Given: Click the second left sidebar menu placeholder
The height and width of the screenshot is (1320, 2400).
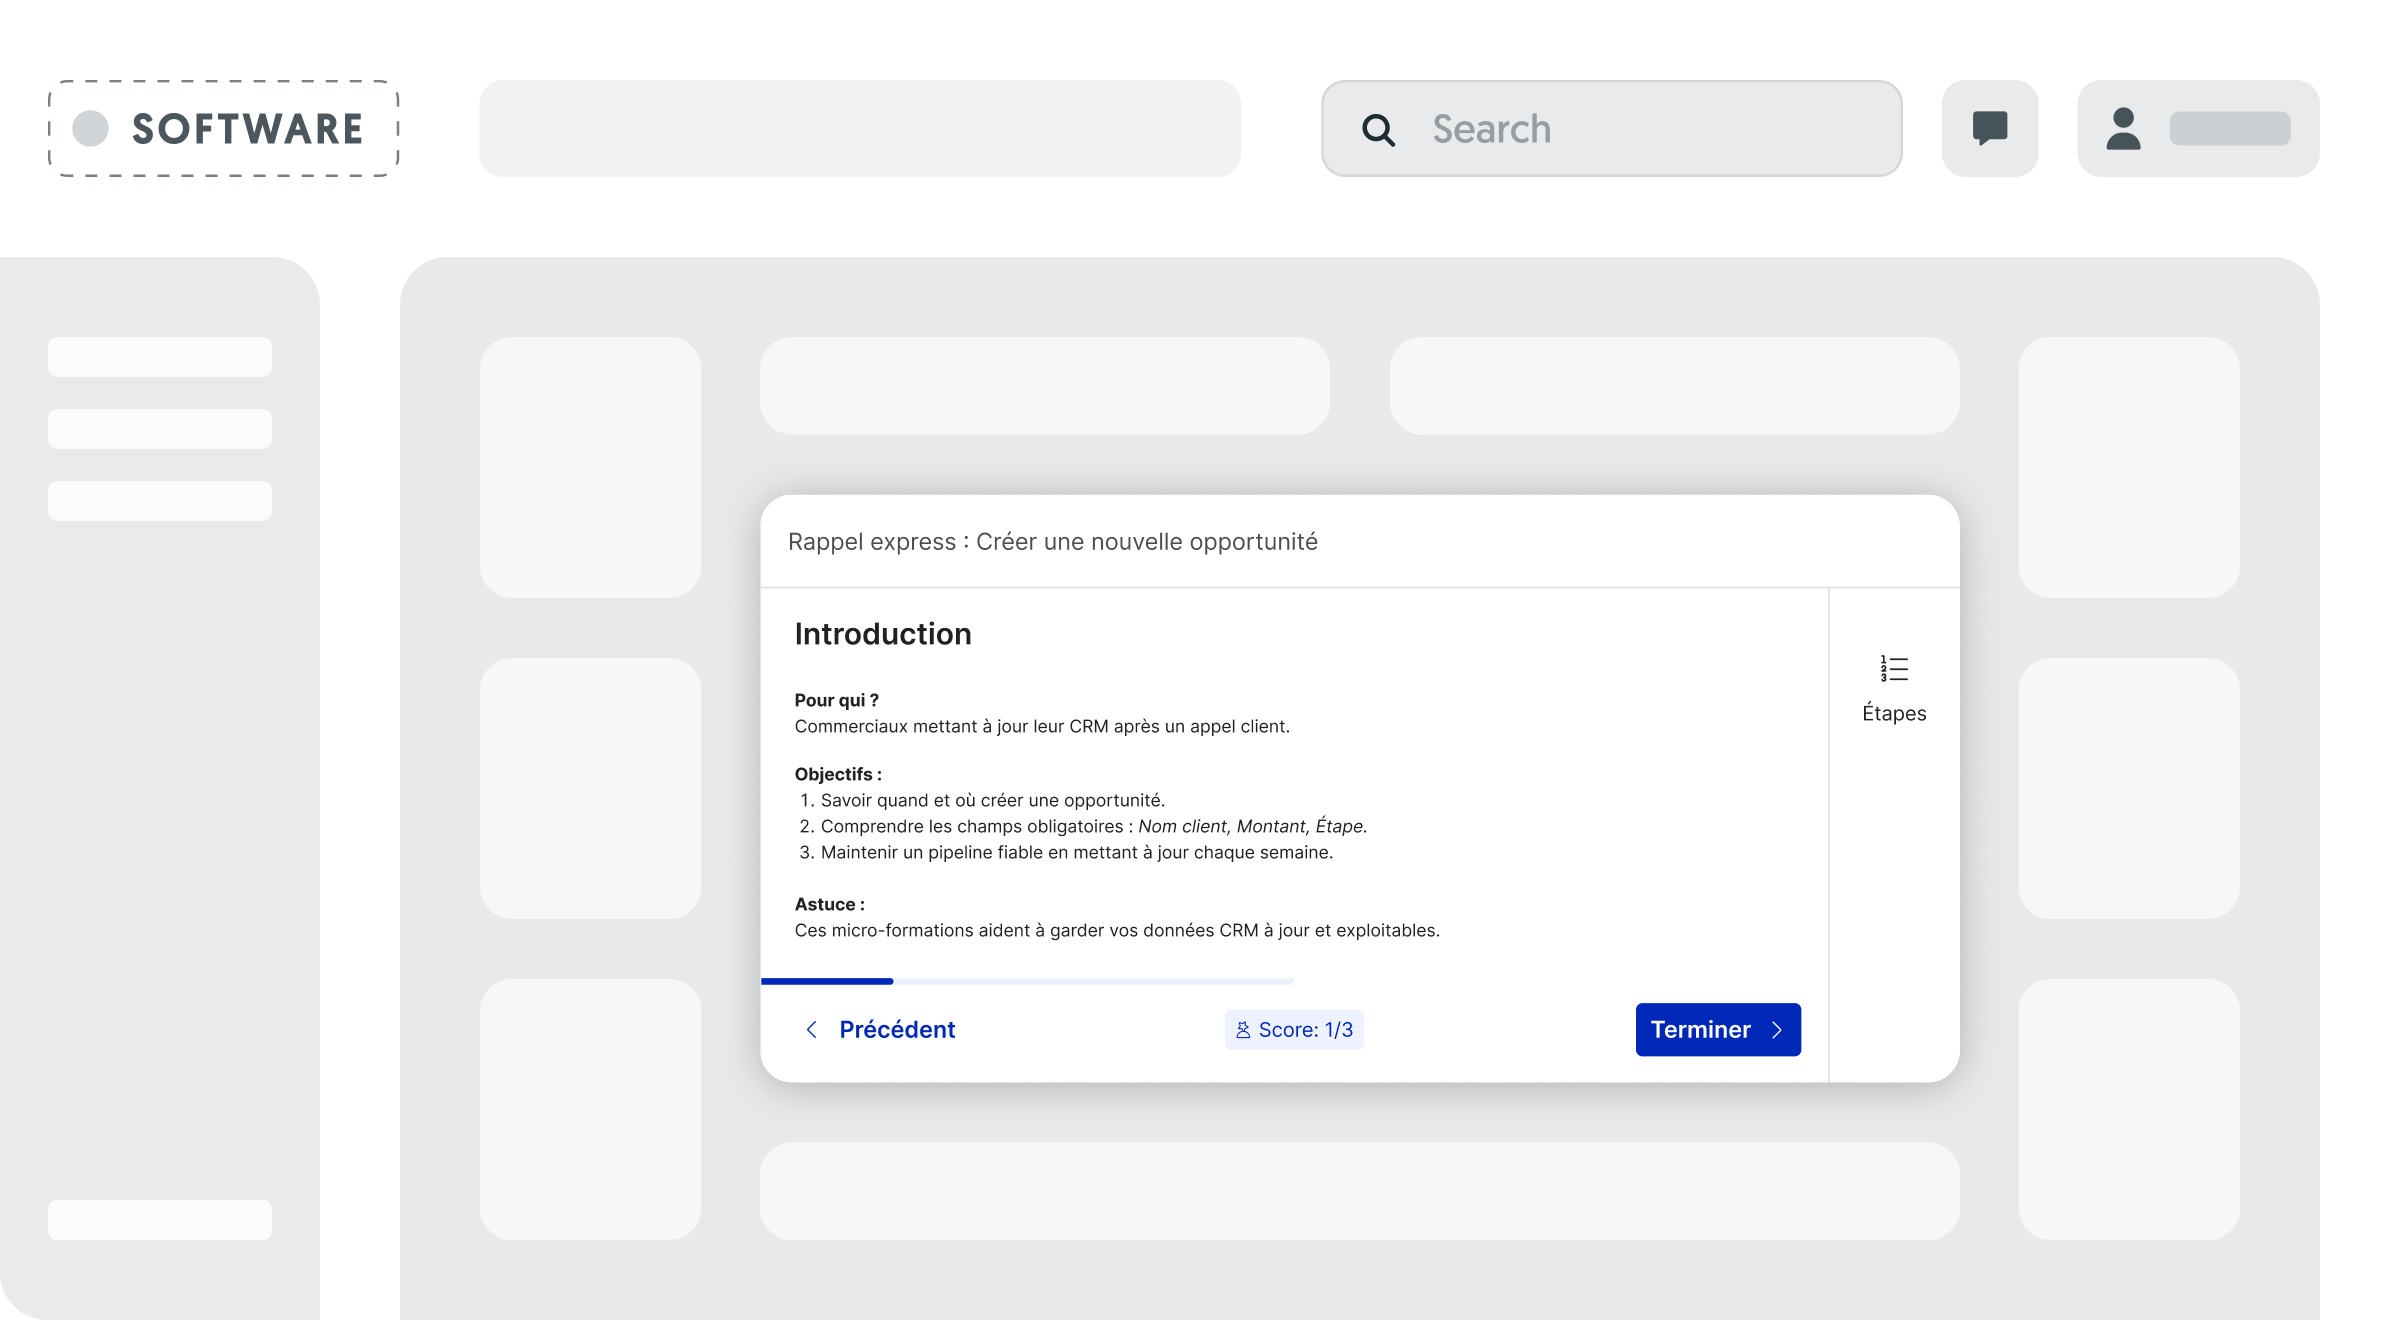Looking at the screenshot, I should [160, 429].
